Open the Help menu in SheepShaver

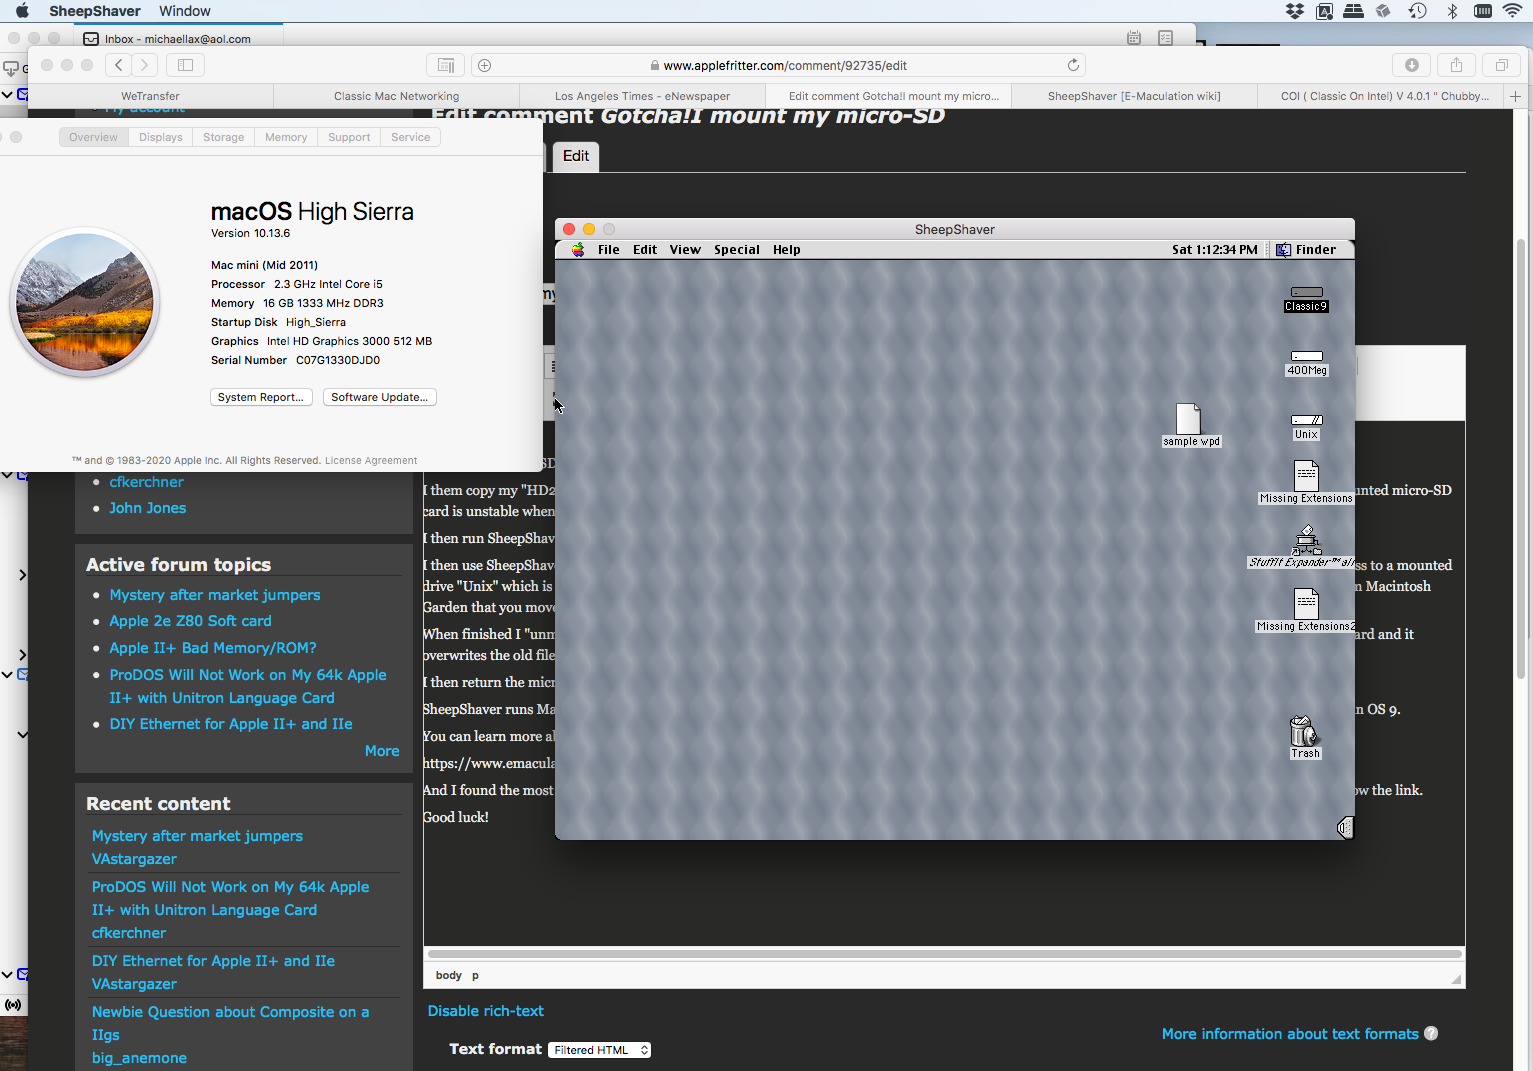click(x=787, y=250)
